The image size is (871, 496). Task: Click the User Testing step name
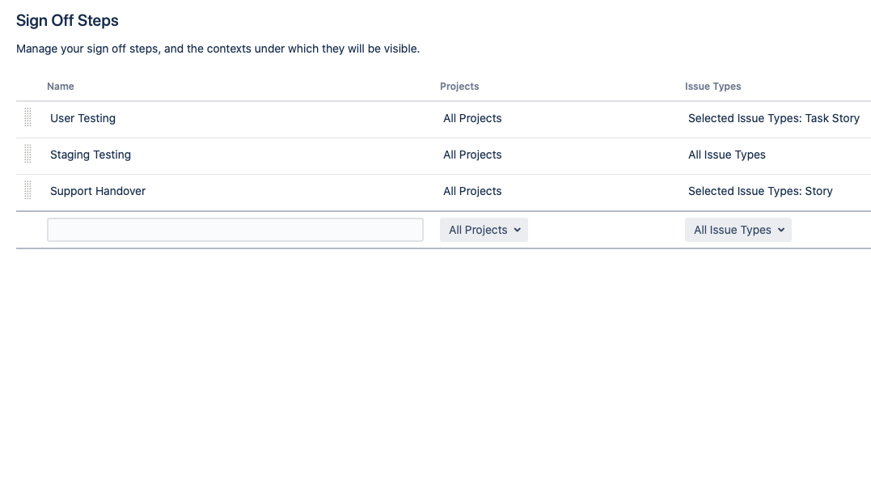(83, 118)
